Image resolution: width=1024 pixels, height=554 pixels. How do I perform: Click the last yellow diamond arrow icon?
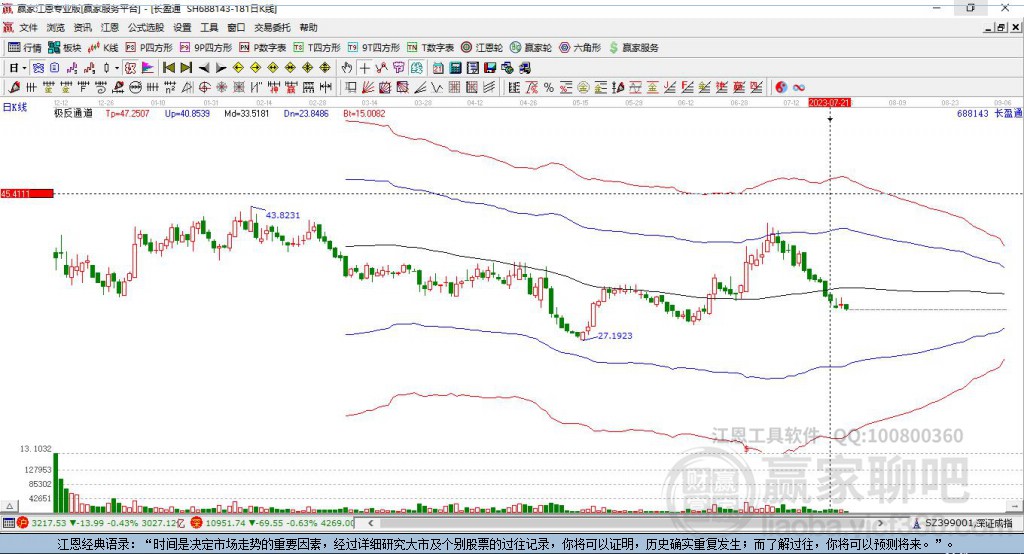[325, 68]
